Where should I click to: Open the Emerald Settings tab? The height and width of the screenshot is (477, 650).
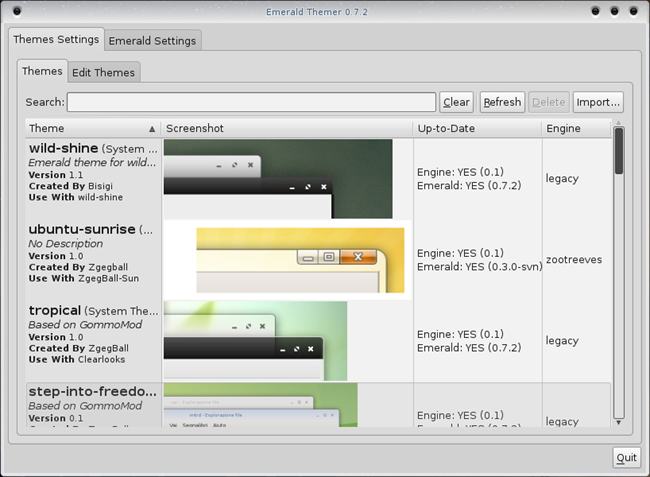point(153,41)
